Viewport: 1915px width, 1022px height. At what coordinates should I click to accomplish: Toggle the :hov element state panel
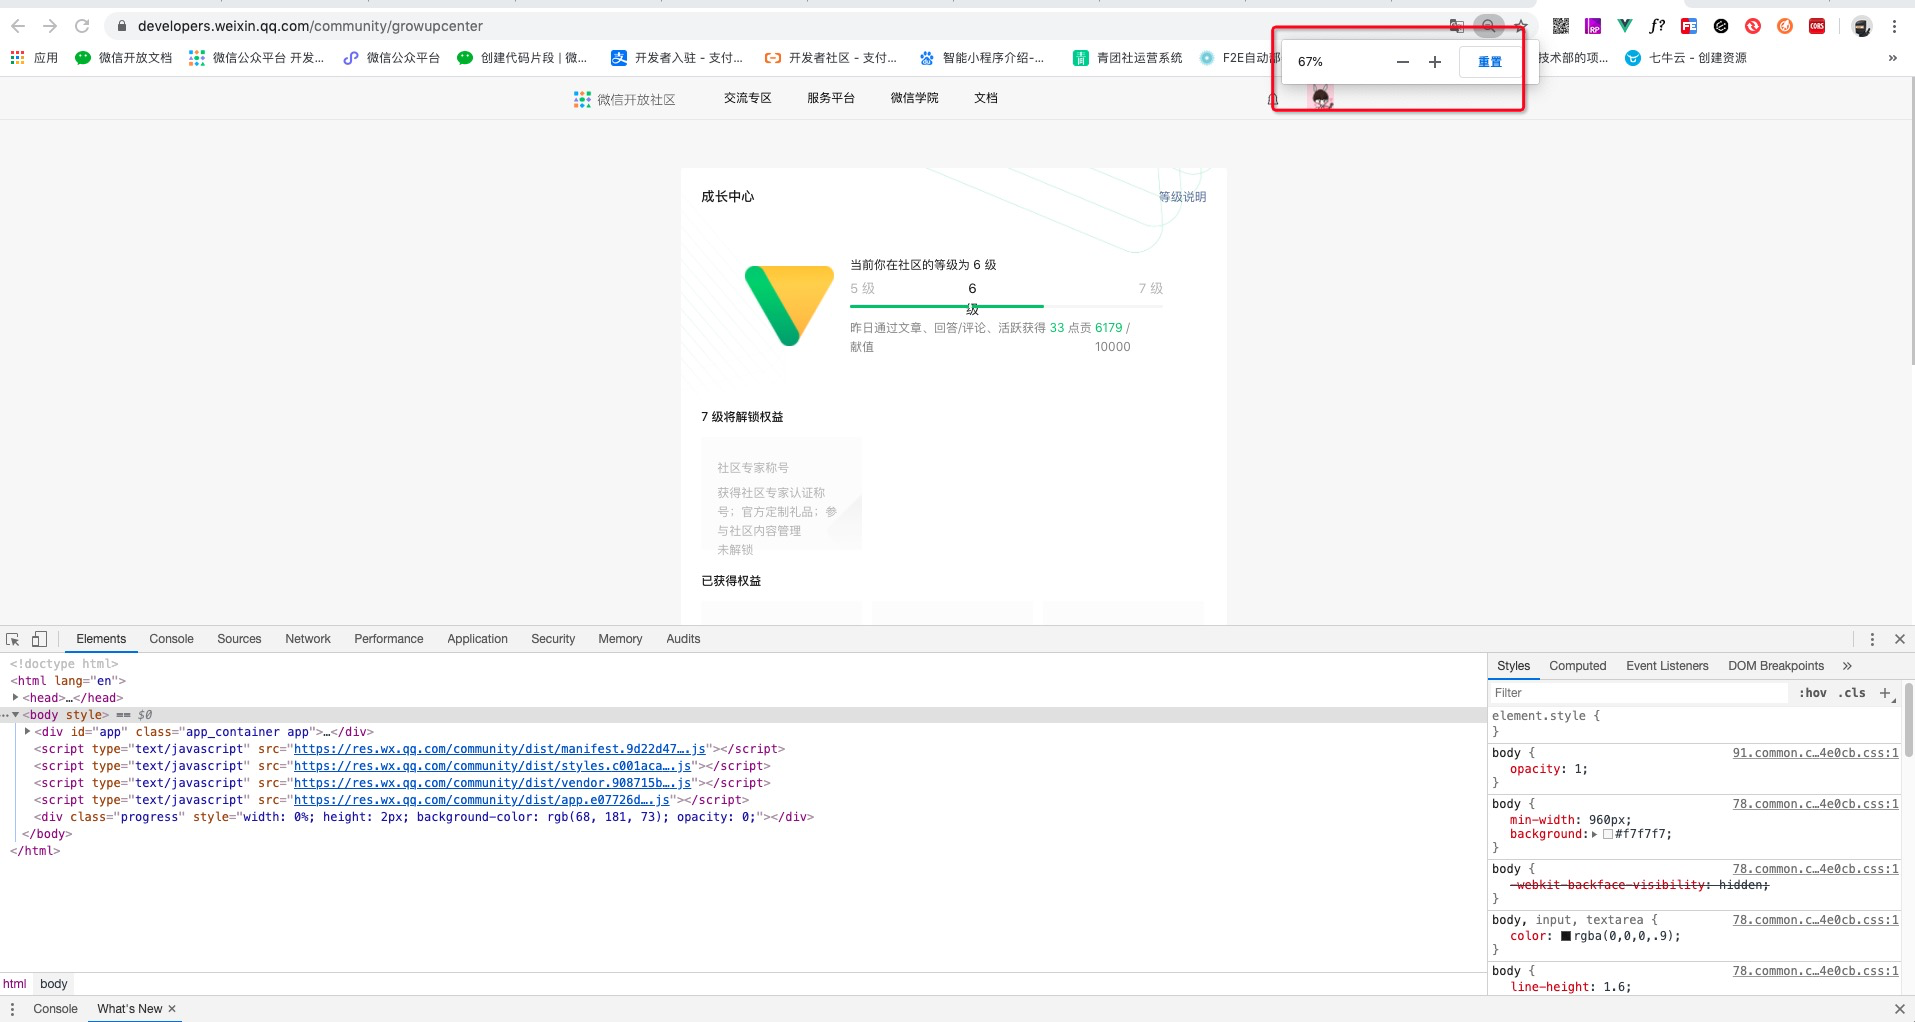point(1813,693)
